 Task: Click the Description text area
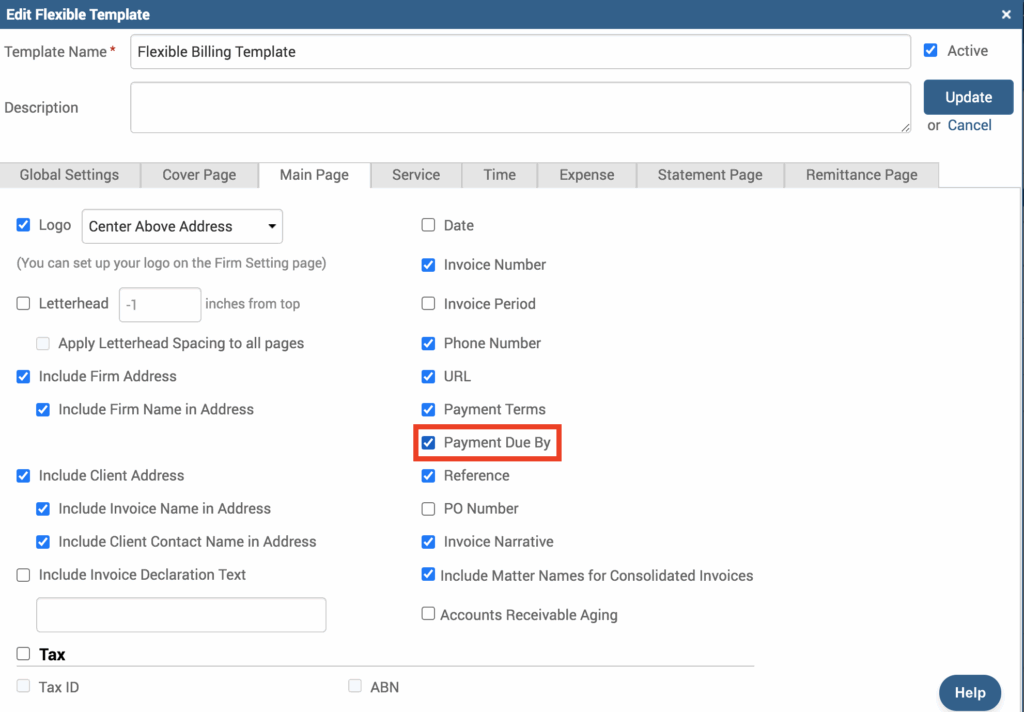520,107
